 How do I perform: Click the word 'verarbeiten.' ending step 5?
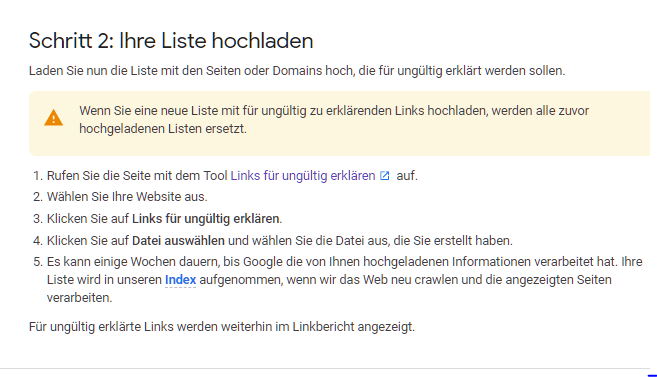pyautogui.click(x=80, y=297)
